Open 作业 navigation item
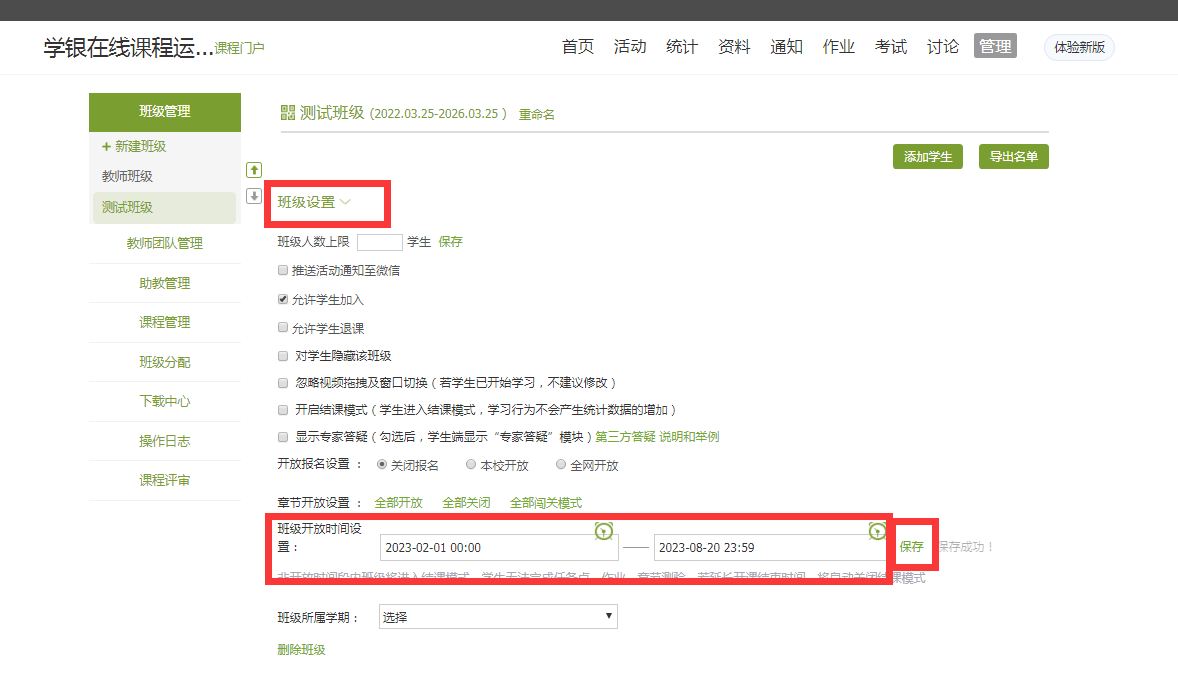This screenshot has height=695, width=1178. point(838,47)
